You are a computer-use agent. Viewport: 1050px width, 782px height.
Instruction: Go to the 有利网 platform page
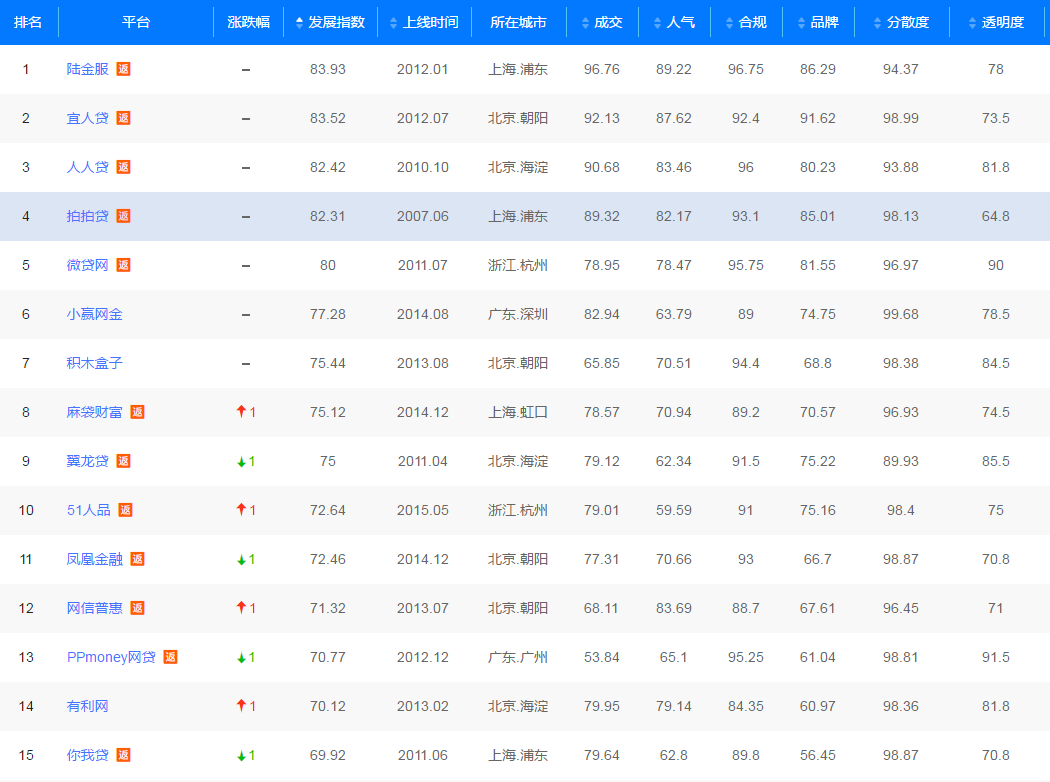coord(88,706)
